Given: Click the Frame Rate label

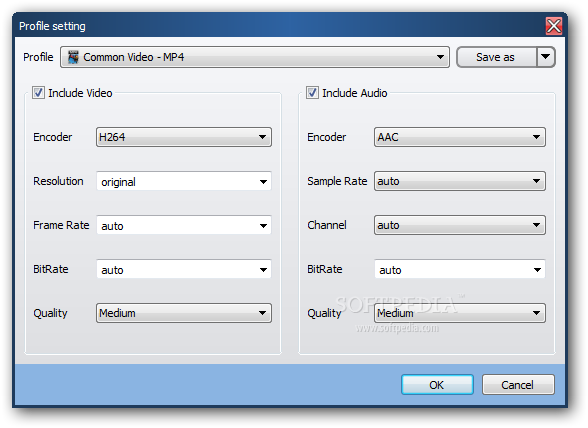Looking at the screenshot, I should point(61,225).
